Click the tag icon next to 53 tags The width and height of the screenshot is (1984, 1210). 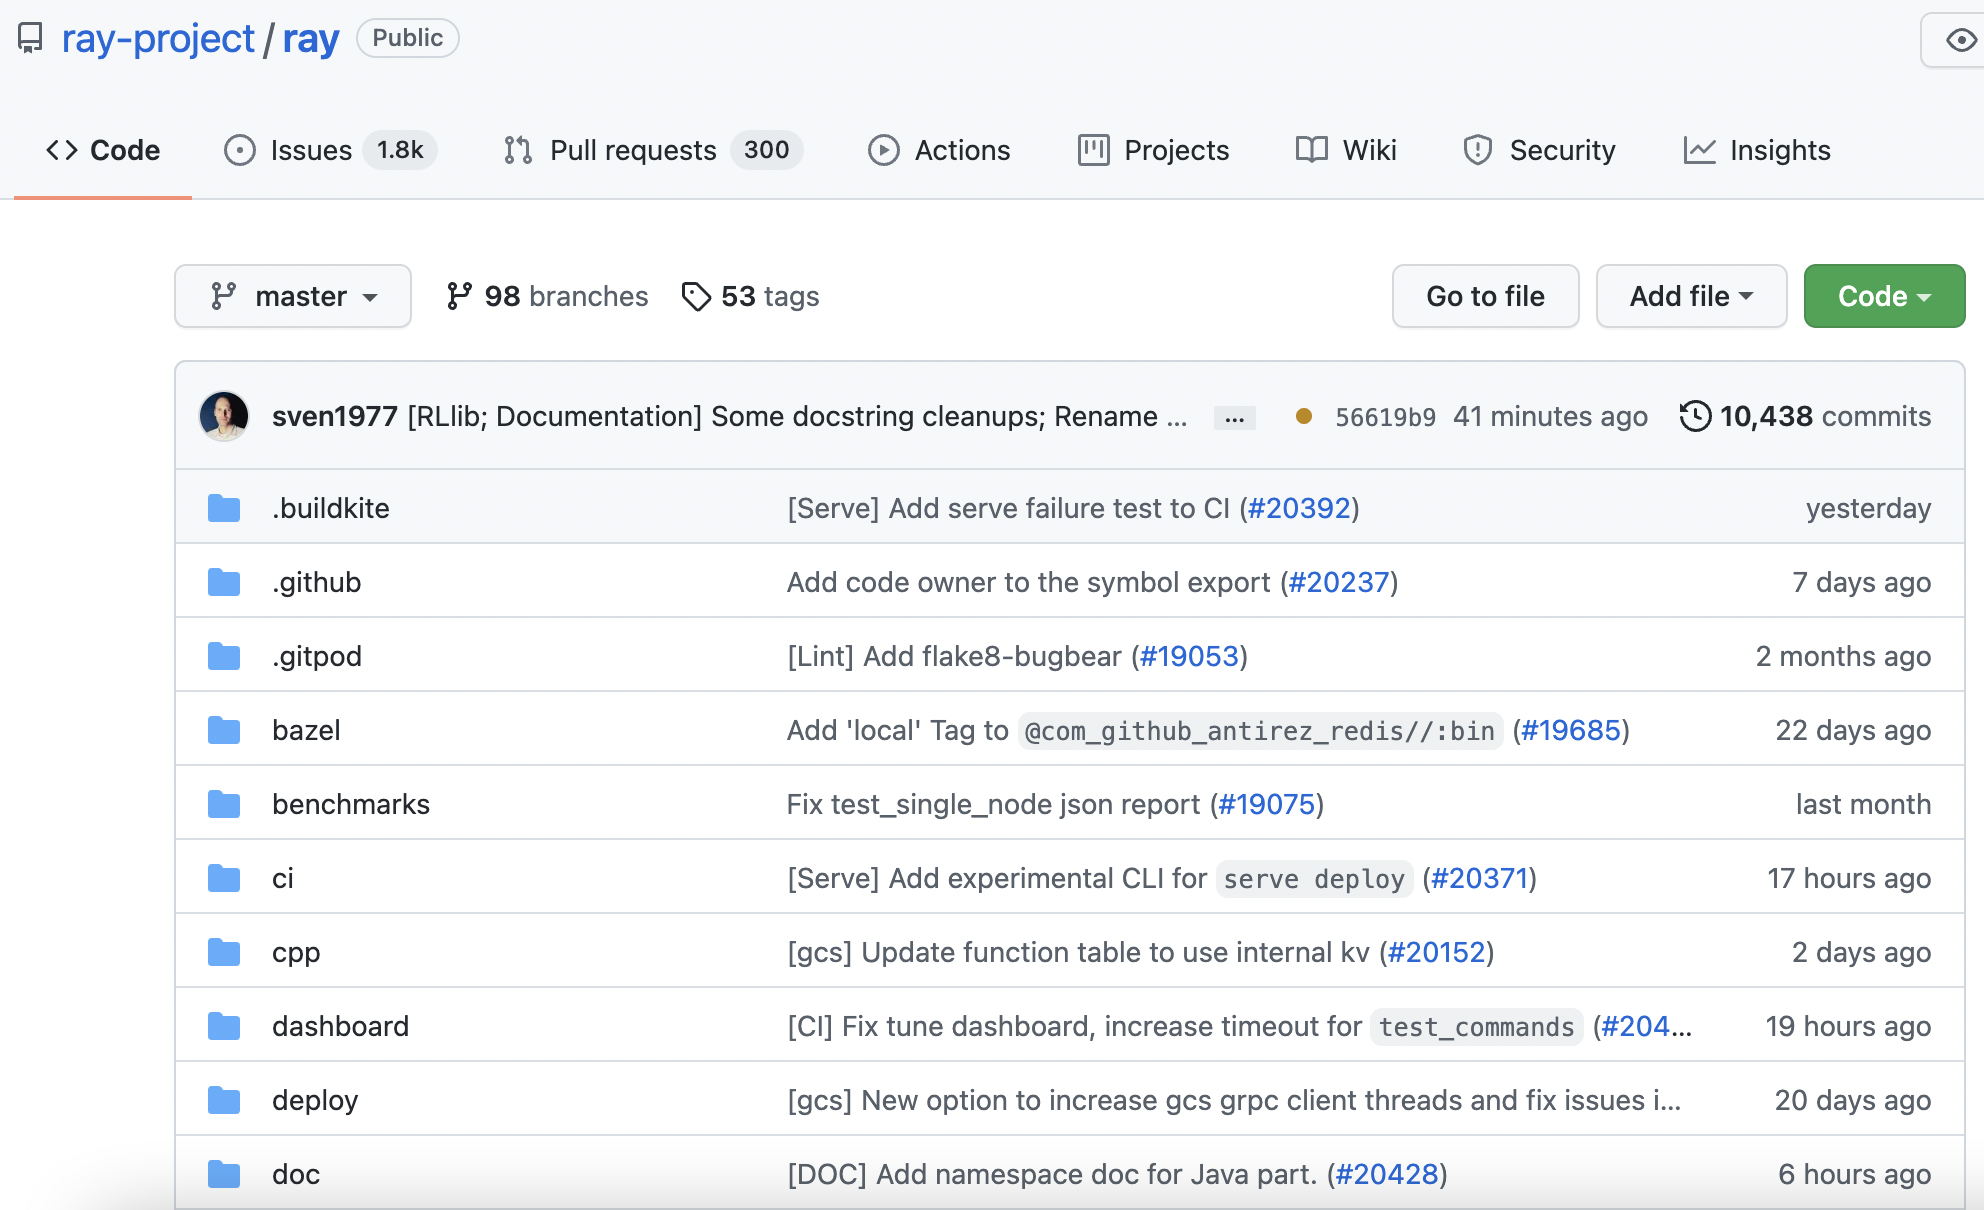[696, 296]
